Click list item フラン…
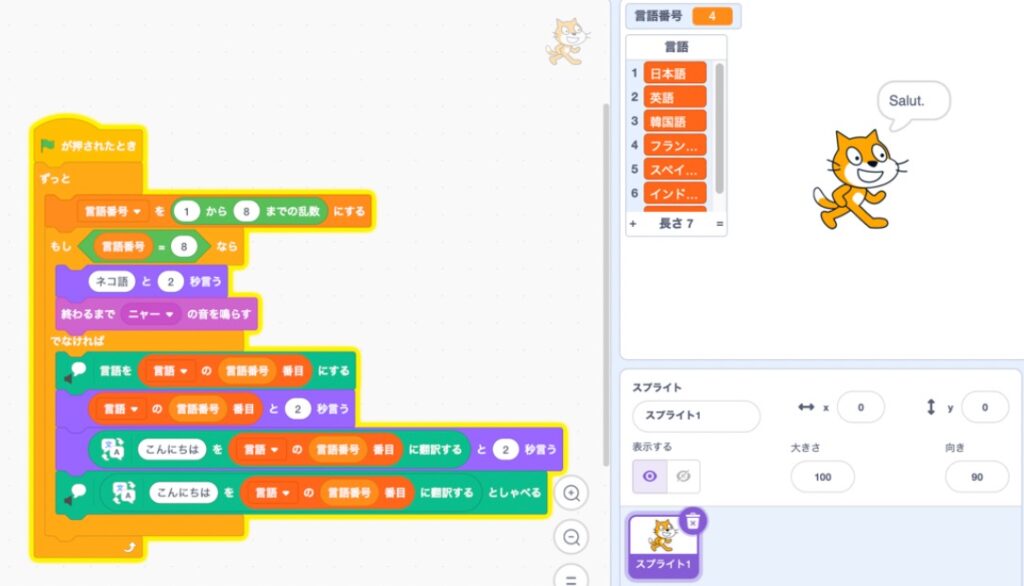The height and width of the screenshot is (586, 1024). click(675, 145)
